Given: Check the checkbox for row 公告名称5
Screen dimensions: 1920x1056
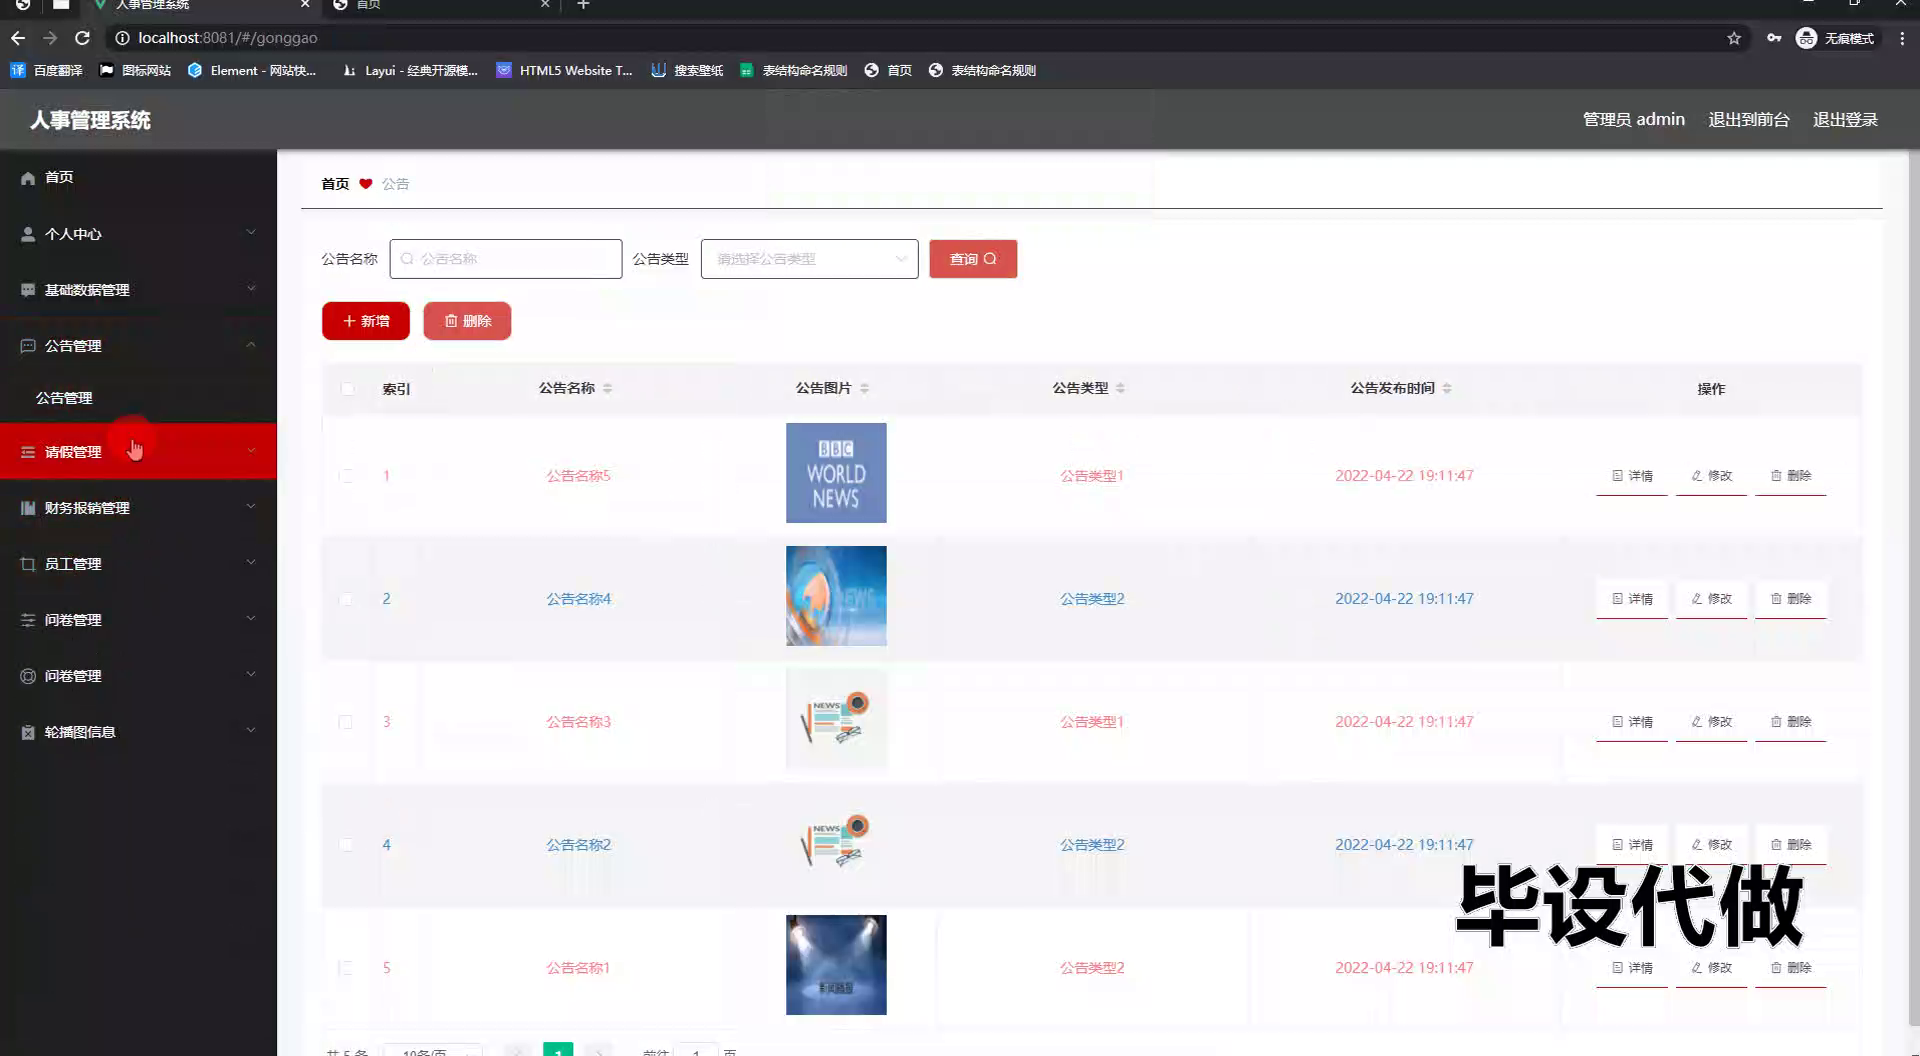Looking at the screenshot, I should [346, 476].
